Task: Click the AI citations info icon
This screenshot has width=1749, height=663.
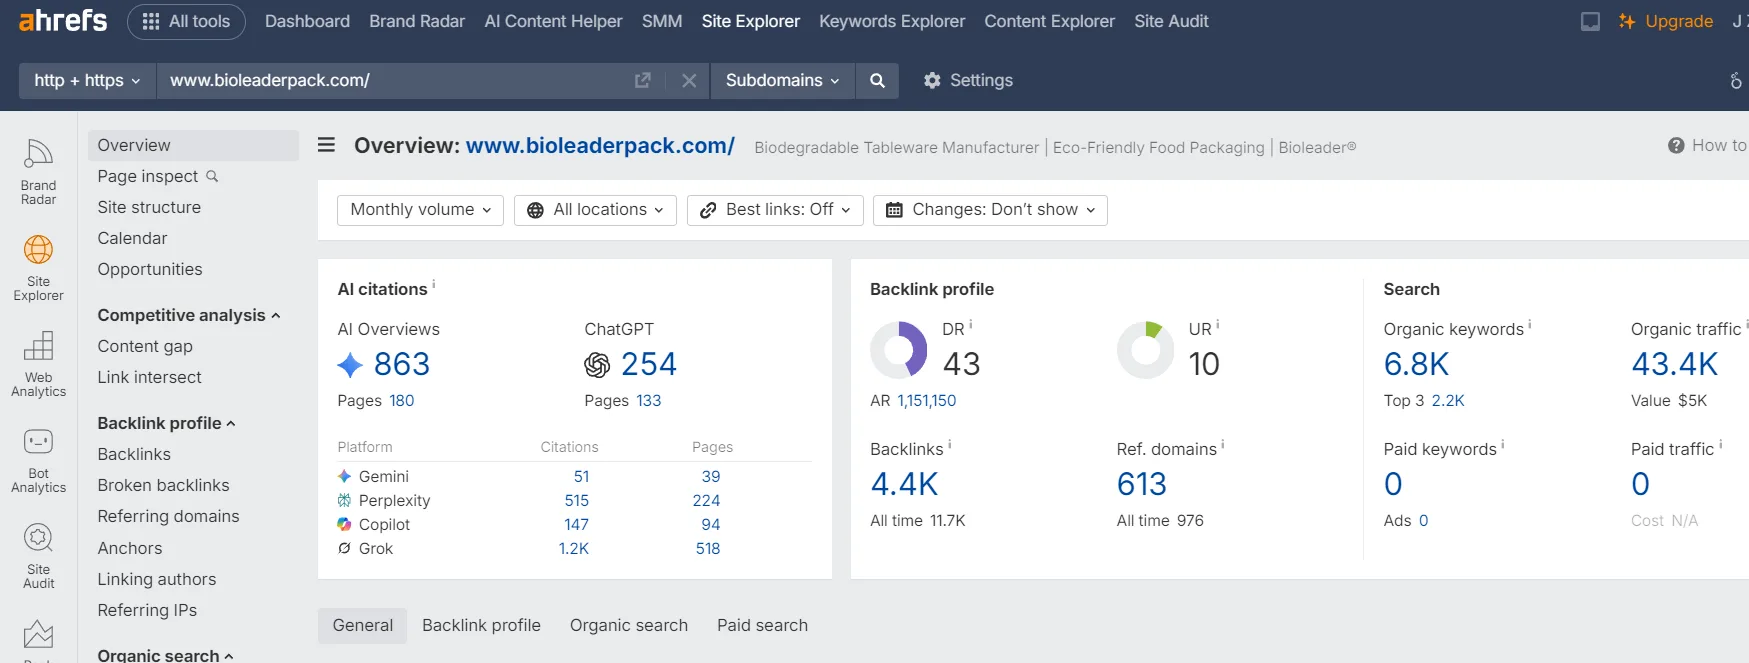Action: tap(434, 284)
